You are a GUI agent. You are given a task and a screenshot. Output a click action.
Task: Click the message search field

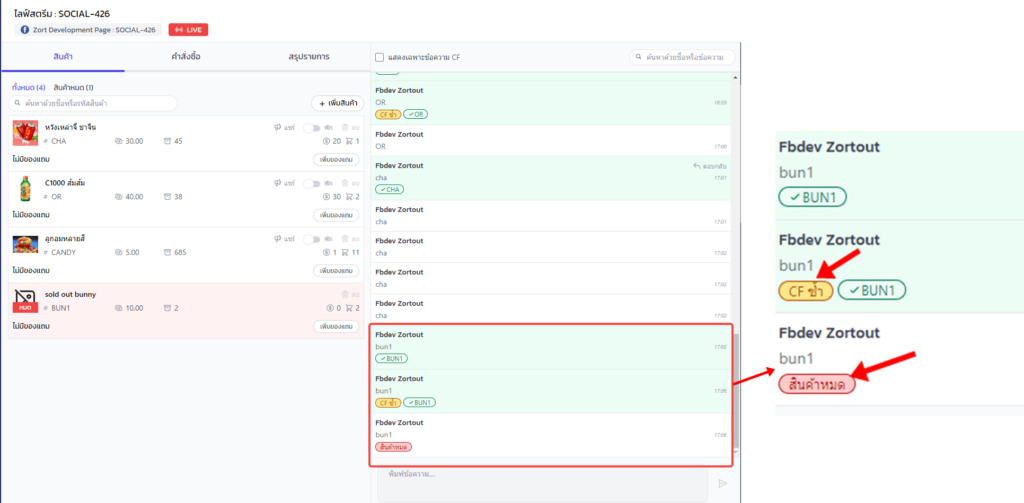pyautogui.click(x=684, y=57)
